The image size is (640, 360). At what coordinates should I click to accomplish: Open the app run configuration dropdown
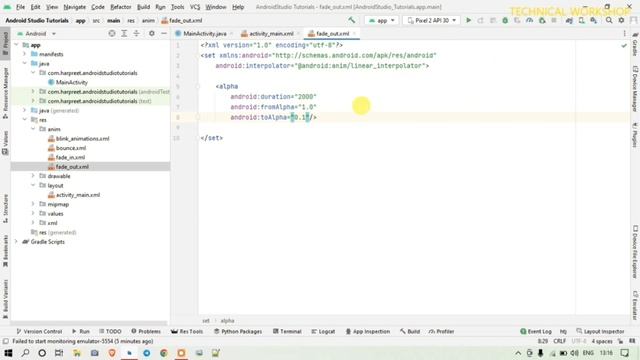[382, 20]
